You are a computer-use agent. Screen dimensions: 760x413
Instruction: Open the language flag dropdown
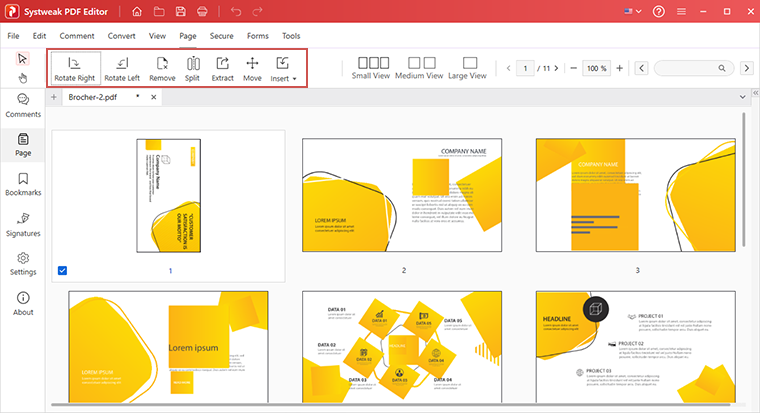(633, 12)
